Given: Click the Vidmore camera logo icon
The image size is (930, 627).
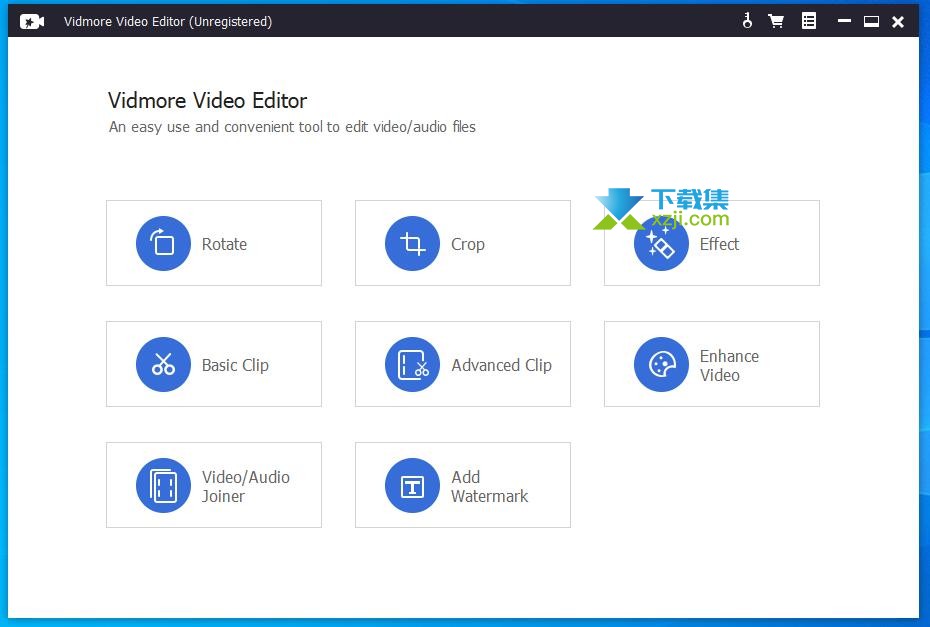Looking at the screenshot, I should click(32, 22).
